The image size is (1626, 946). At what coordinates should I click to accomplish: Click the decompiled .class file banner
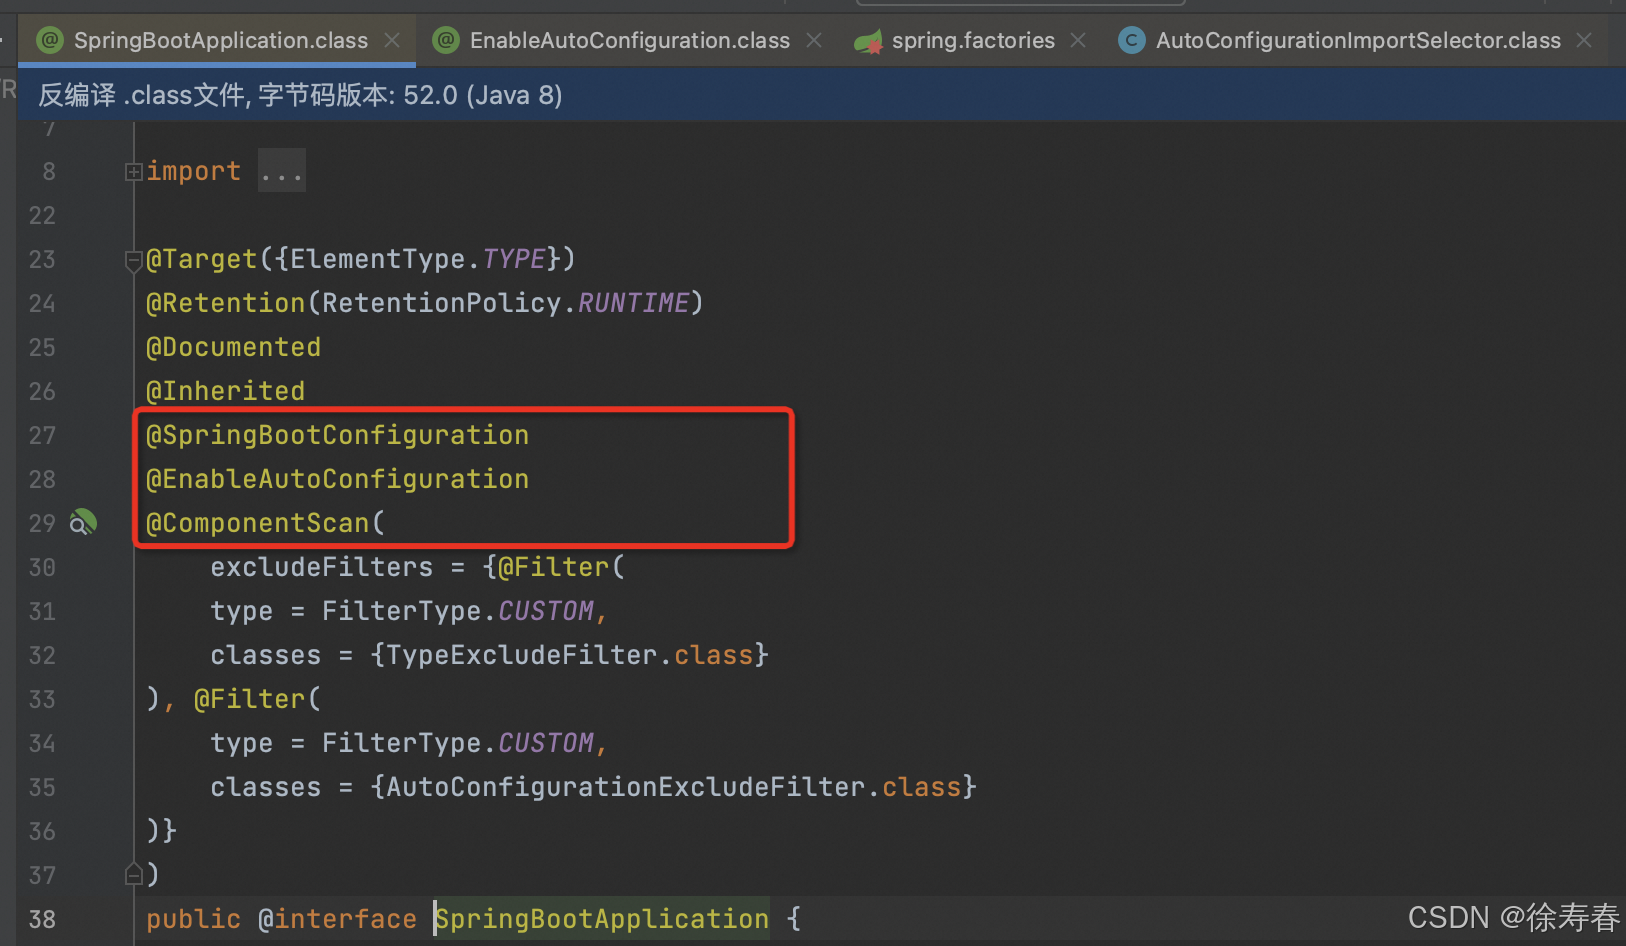821,95
